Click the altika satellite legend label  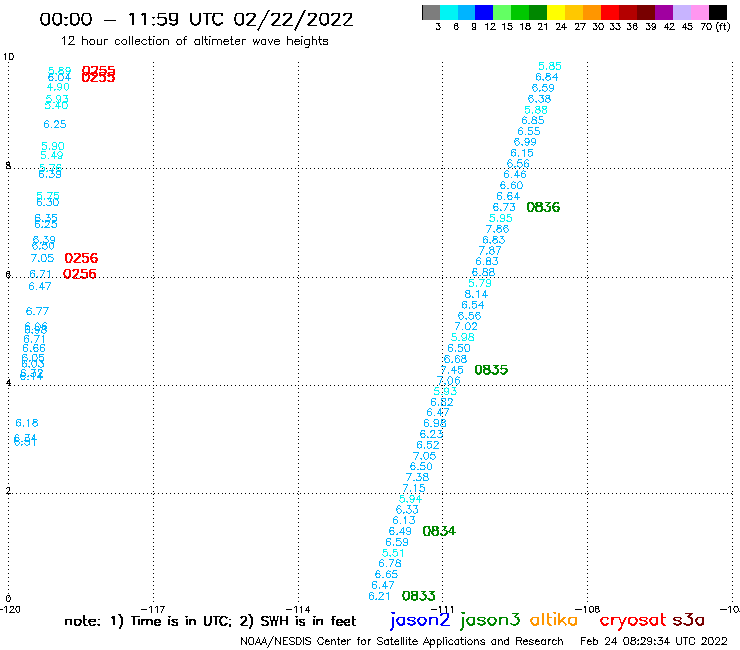[x=553, y=619]
